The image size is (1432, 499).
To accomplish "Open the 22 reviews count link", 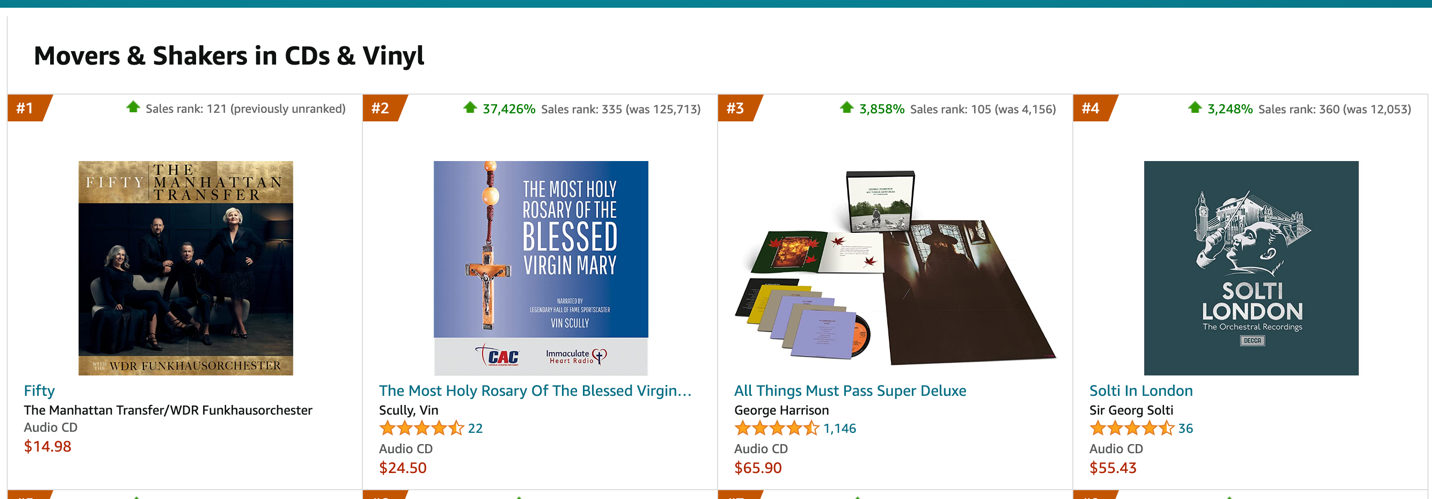I will 475,429.
